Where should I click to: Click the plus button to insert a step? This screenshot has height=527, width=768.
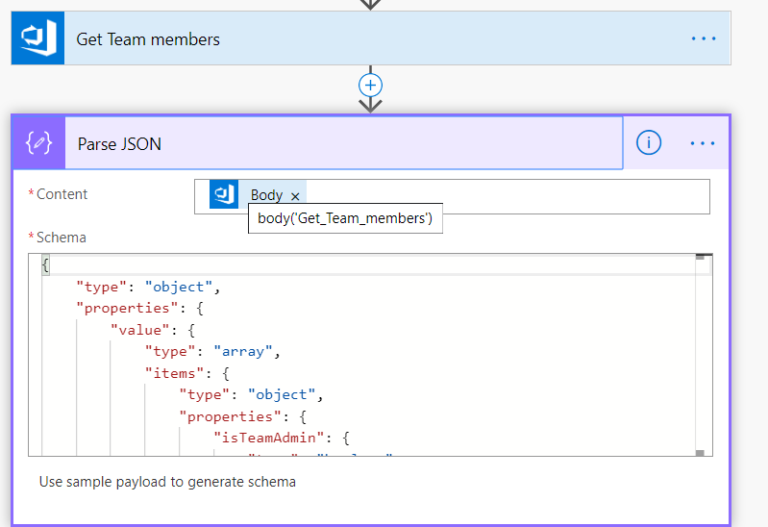pos(371,85)
